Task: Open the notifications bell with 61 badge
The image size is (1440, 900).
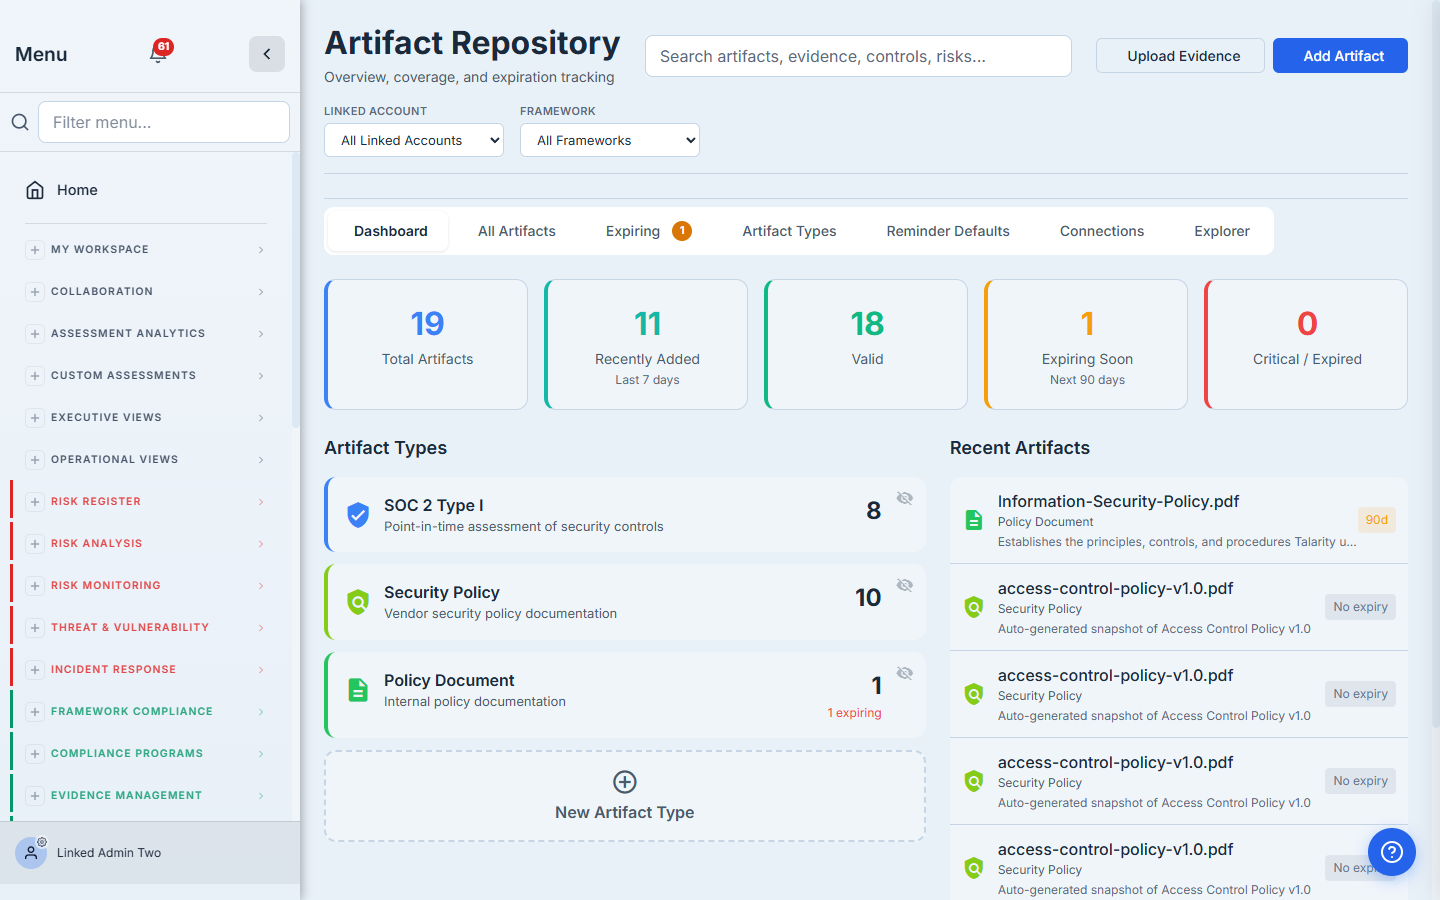Action: [159, 52]
